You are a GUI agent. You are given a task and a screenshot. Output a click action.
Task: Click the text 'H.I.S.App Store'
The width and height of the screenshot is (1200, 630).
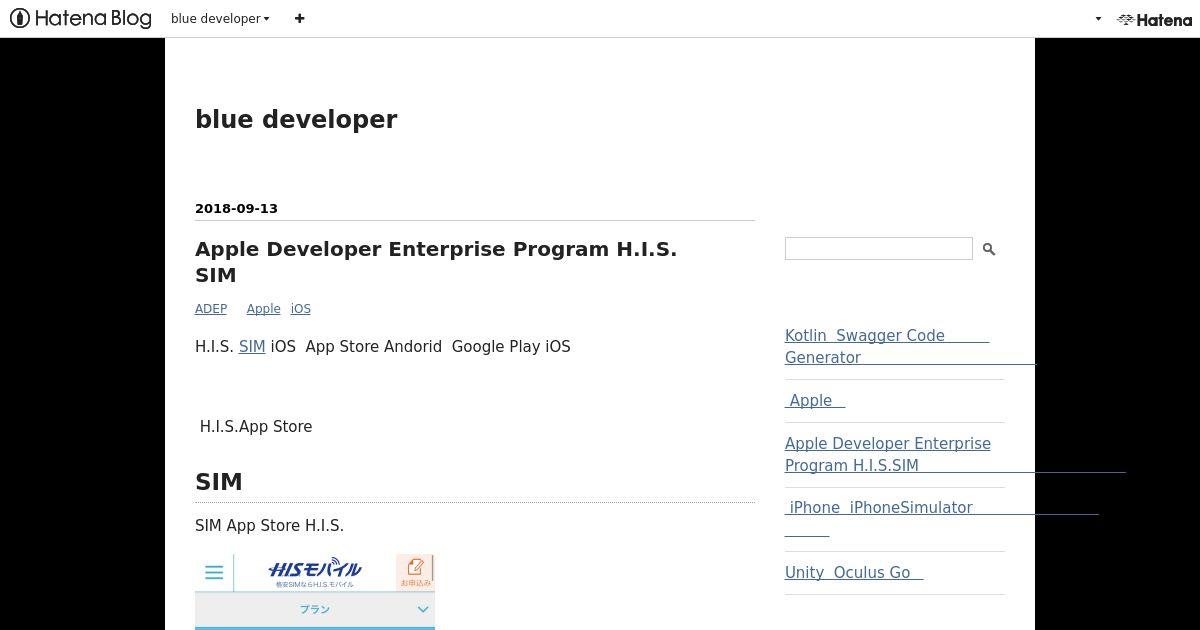click(x=256, y=426)
